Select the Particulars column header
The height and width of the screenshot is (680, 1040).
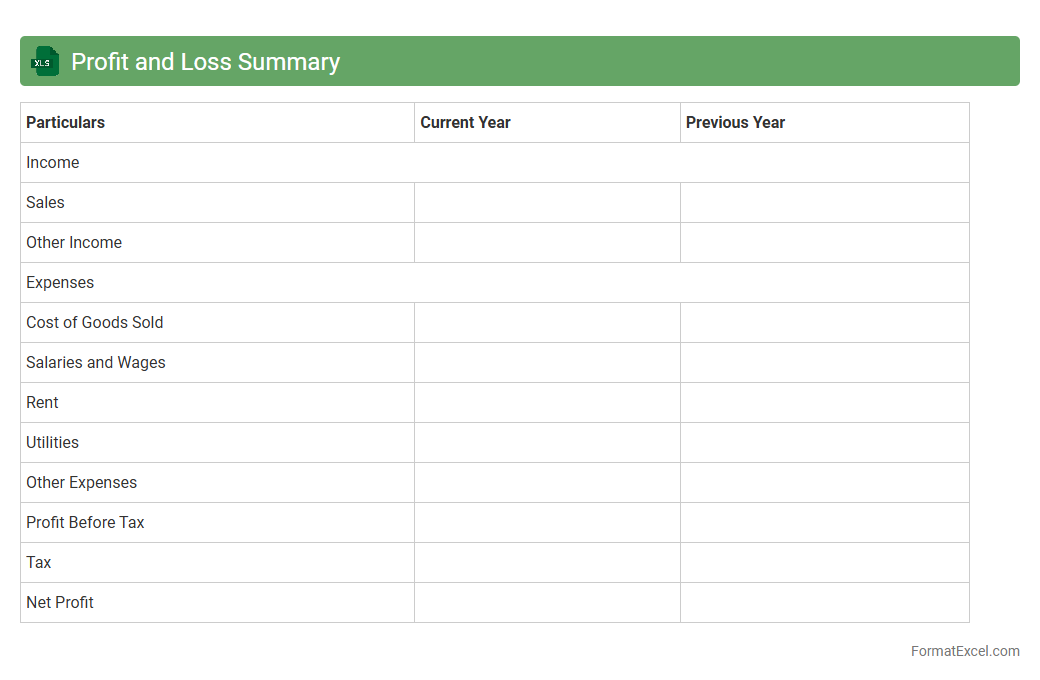[x=66, y=122]
